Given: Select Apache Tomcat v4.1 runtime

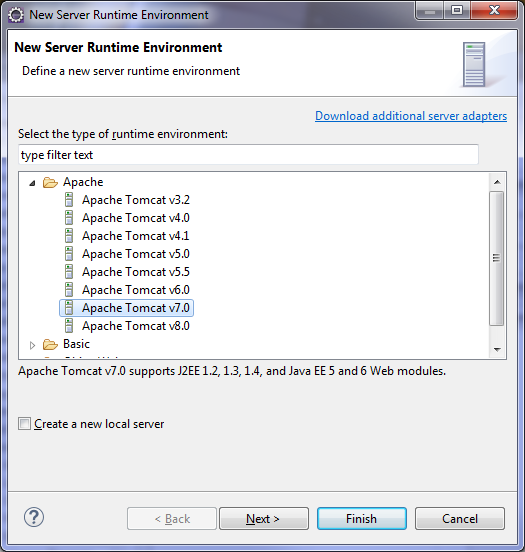Looking at the screenshot, I should click(136, 236).
